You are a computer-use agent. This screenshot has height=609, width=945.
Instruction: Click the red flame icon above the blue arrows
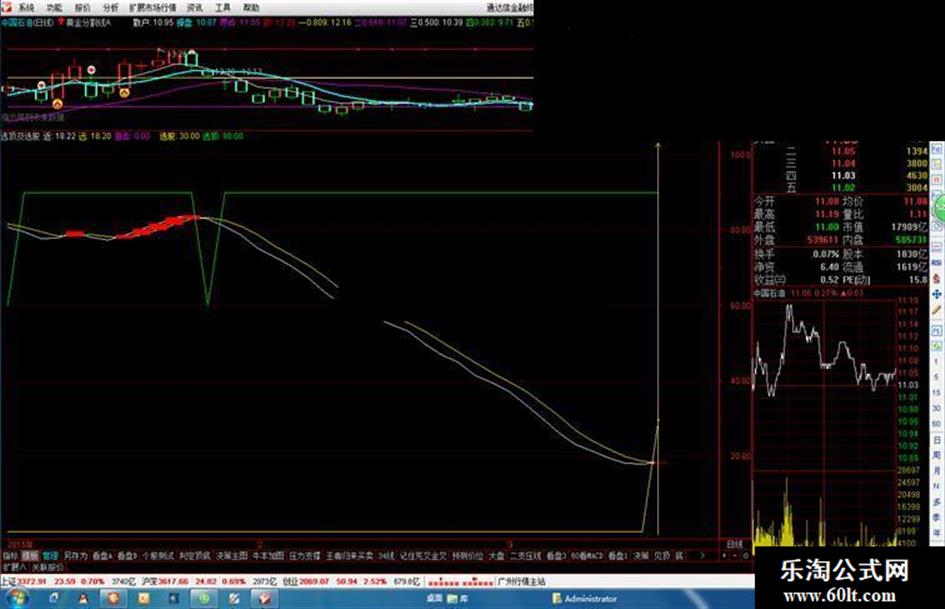coord(937,278)
